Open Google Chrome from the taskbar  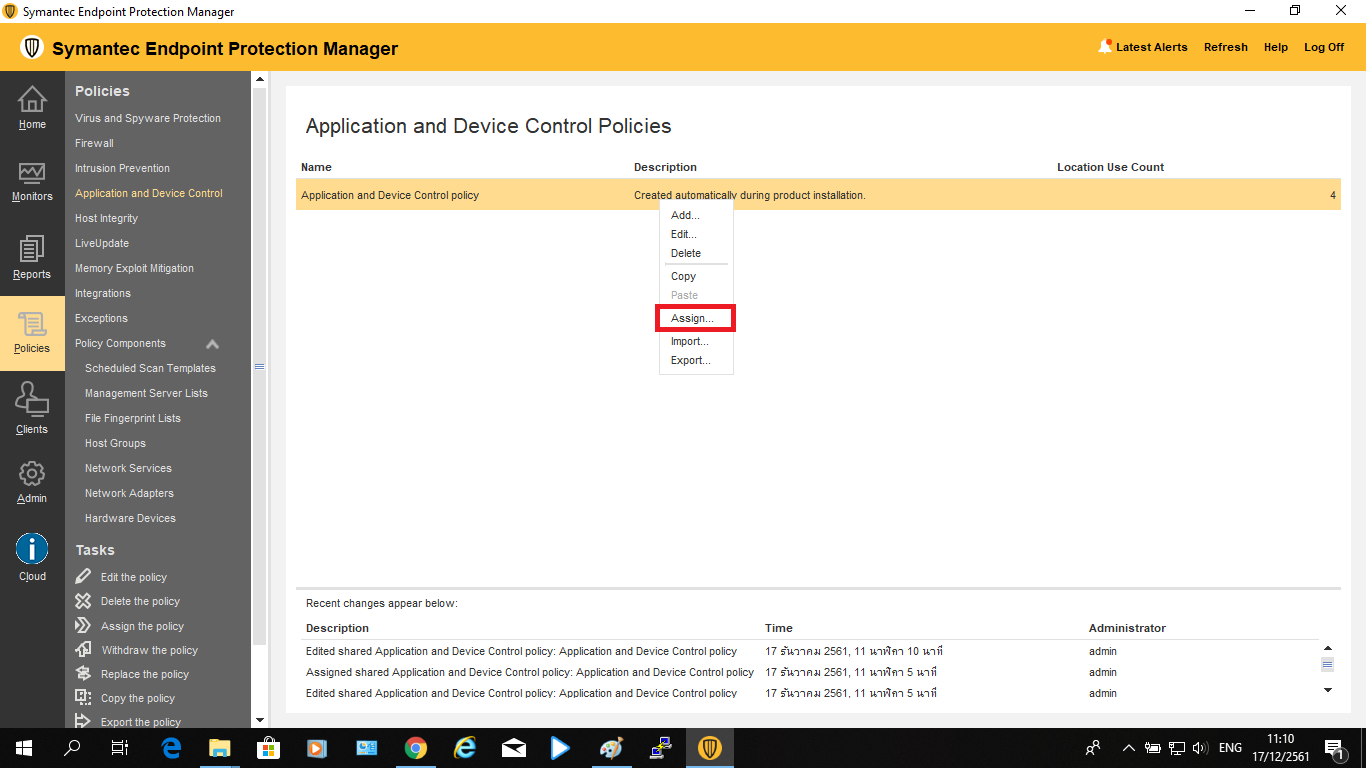(416, 748)
